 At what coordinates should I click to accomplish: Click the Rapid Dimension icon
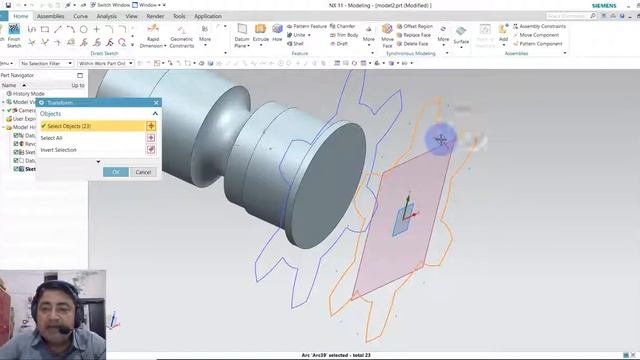click(x=153, y=29)
